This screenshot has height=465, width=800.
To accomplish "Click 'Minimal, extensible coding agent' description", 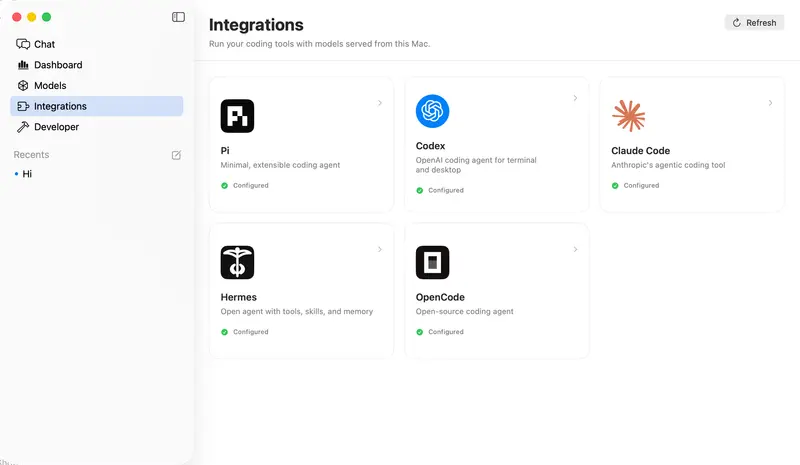I will coord(280,165).
